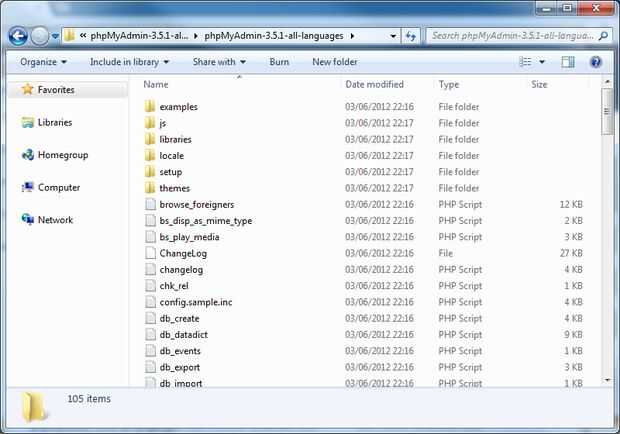Click the scrollbar down arrow
The width and height of the screenshot is (620, 434).
point(607,380)
